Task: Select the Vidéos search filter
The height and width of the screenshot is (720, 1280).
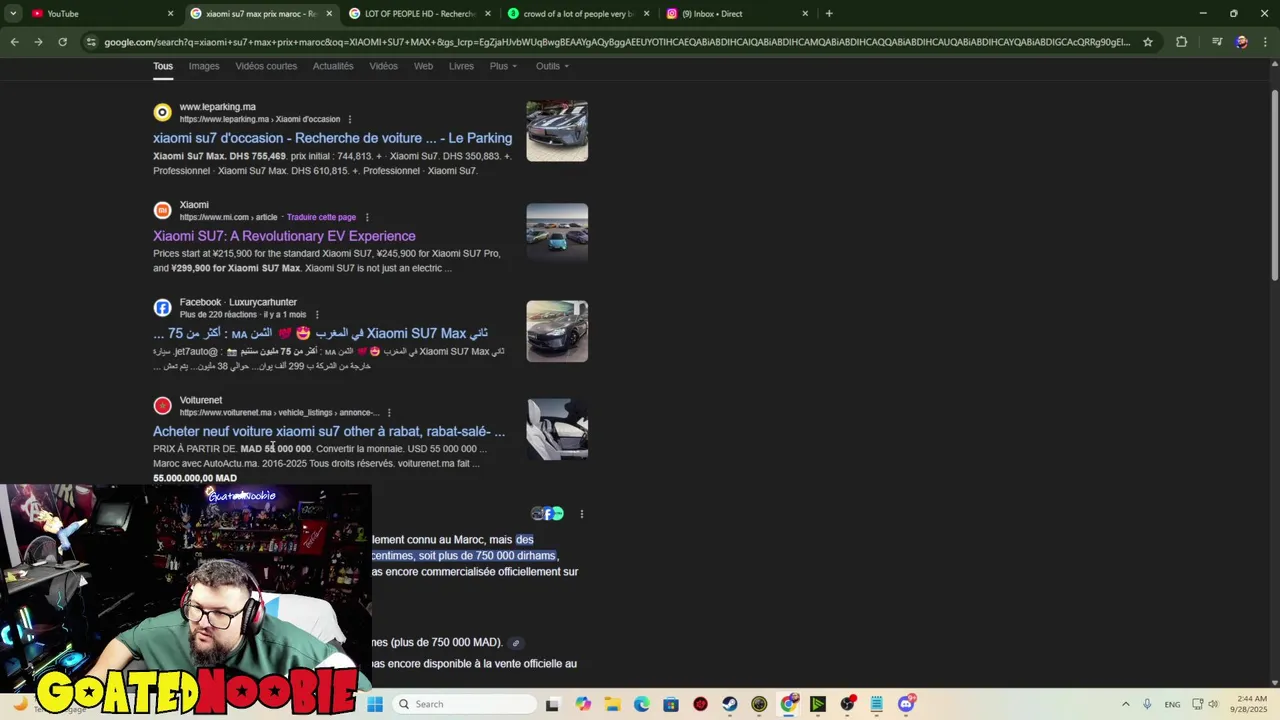Action: (383, 66)
